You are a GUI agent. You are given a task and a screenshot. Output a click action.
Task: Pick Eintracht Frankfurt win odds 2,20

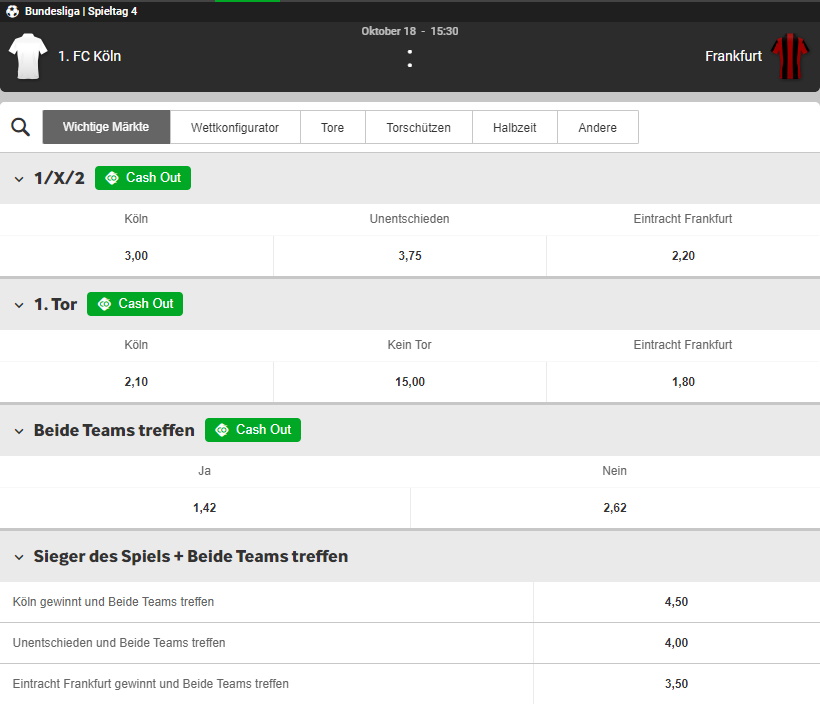(x=683, y=256)
